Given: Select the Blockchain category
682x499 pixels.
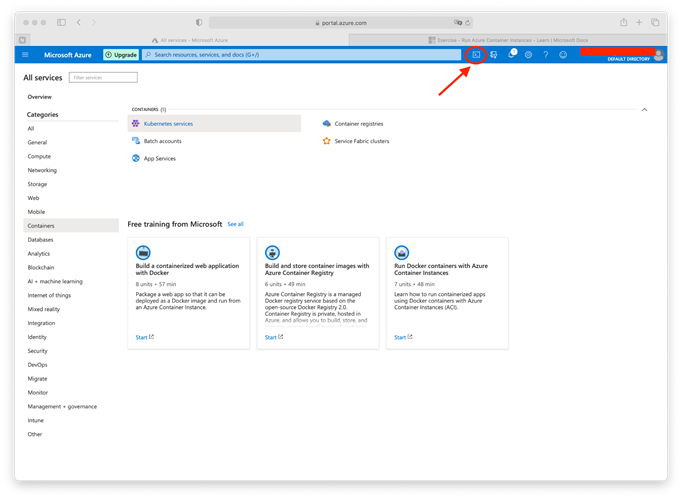Looking at the screenshot, I should coord(41,268).
